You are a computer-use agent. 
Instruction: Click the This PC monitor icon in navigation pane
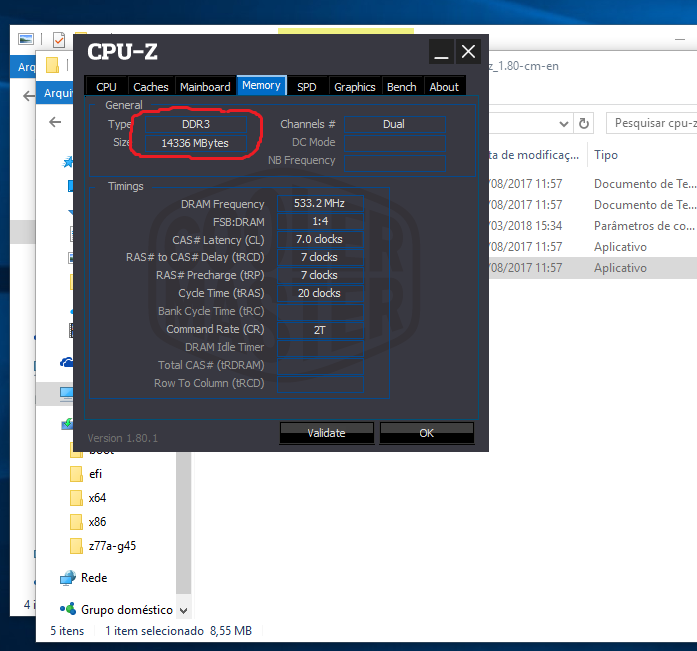point(67,394)
